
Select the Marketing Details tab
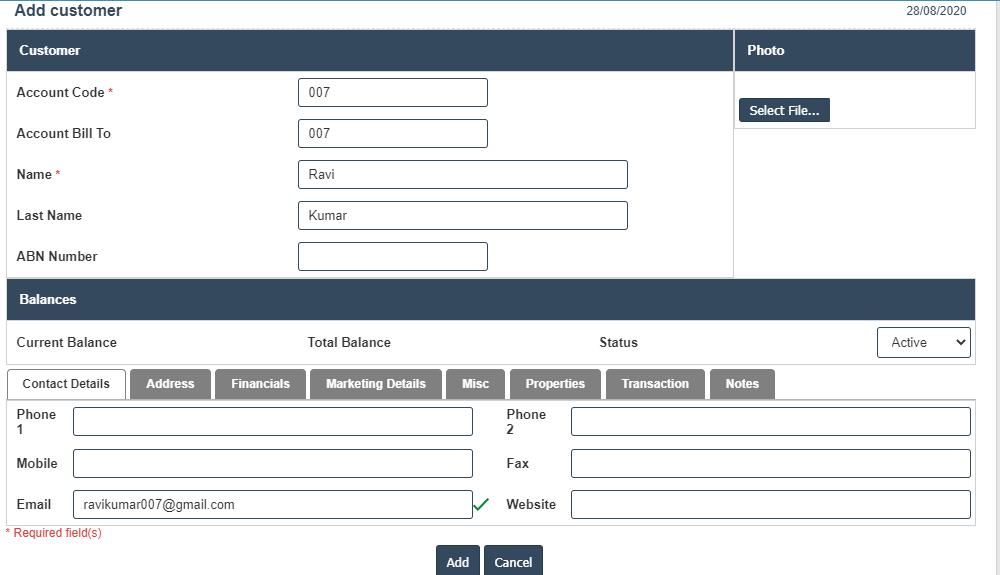tap(376, 384)
